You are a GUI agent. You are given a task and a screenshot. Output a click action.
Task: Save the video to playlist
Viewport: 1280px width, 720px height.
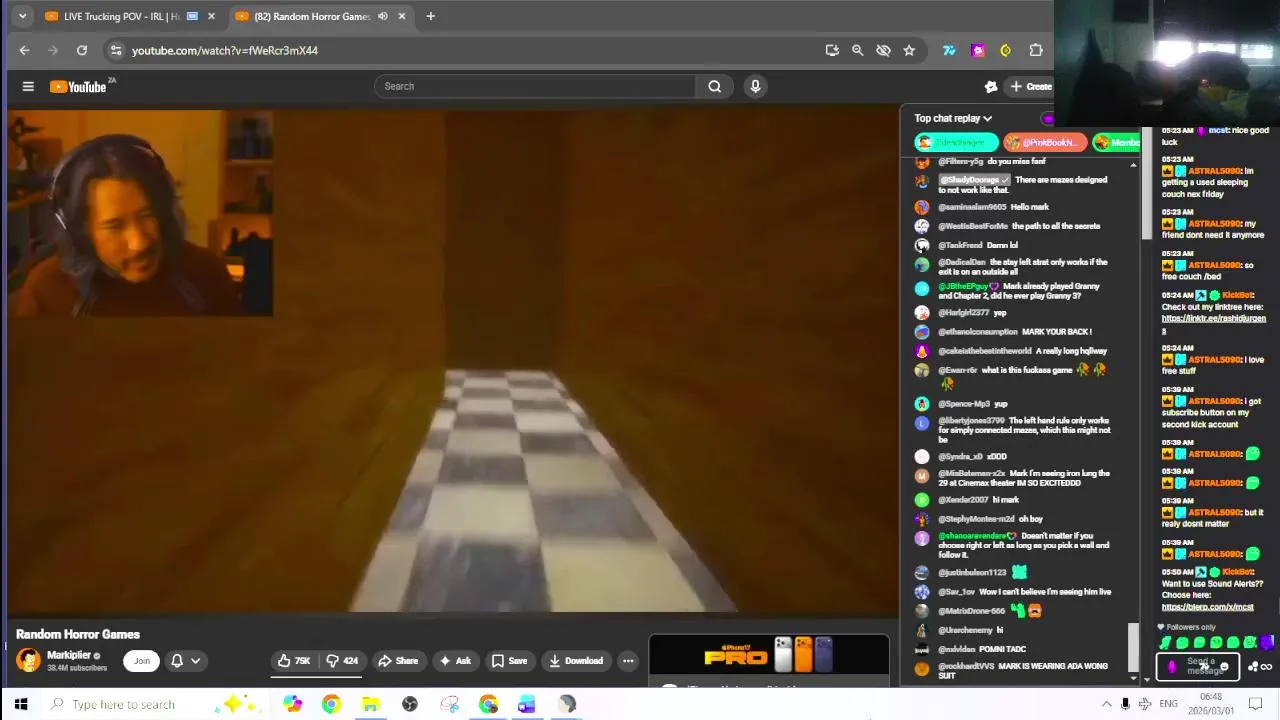(x=509, y=660)
